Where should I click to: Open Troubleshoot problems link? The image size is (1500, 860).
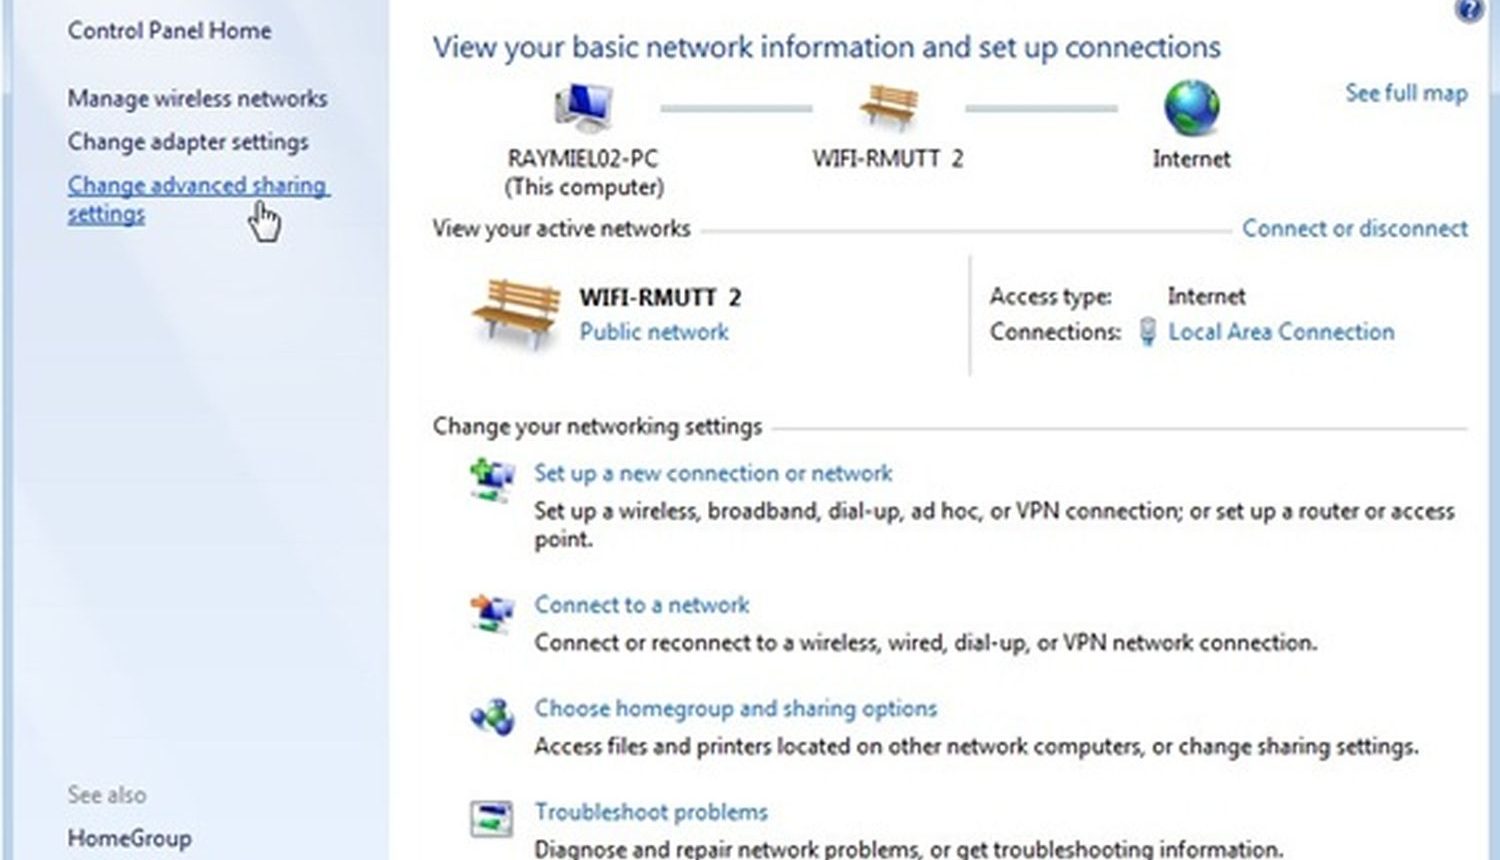pos(651,812)
